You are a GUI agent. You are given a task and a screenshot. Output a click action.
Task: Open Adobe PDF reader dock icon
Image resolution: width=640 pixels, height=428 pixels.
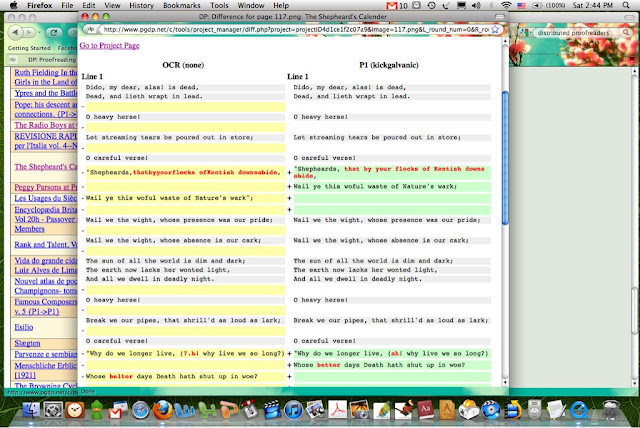point(338,410)
